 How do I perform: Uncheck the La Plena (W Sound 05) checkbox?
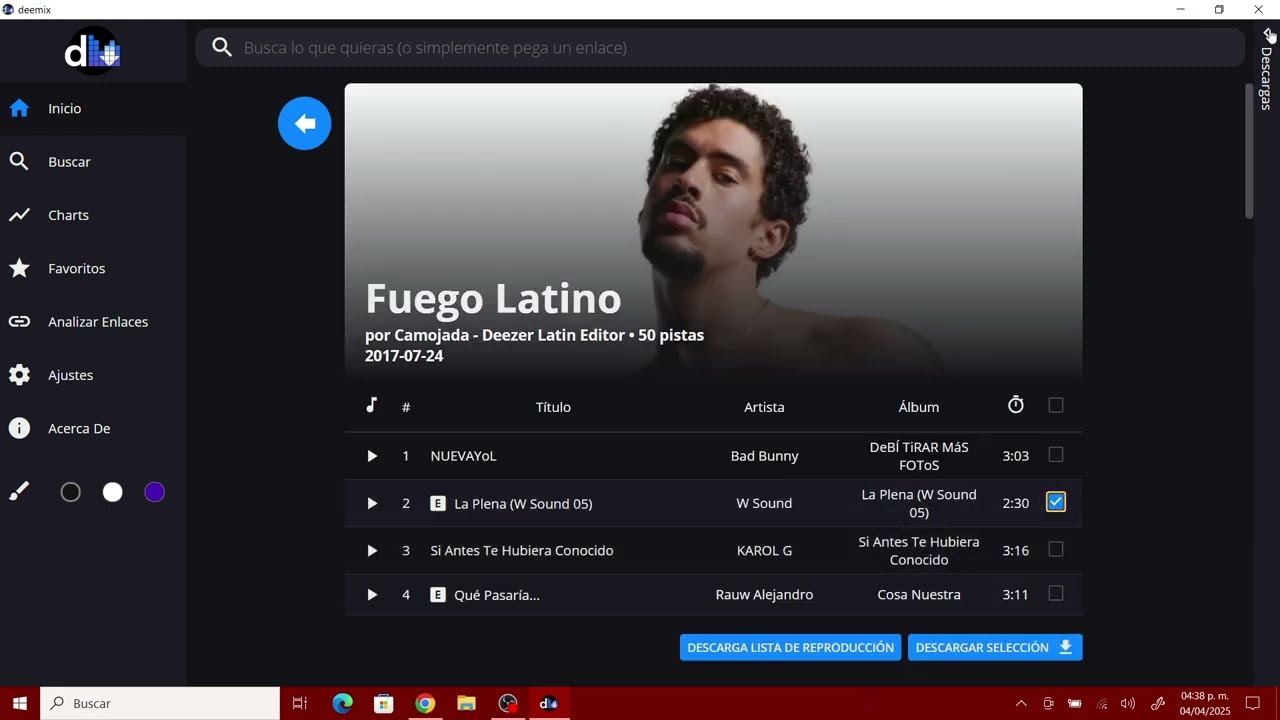coord(1056,502)
